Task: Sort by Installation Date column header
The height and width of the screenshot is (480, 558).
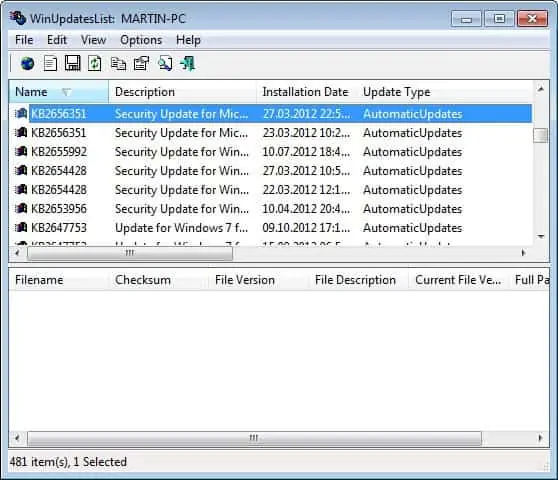Action: tap(305, 92)
